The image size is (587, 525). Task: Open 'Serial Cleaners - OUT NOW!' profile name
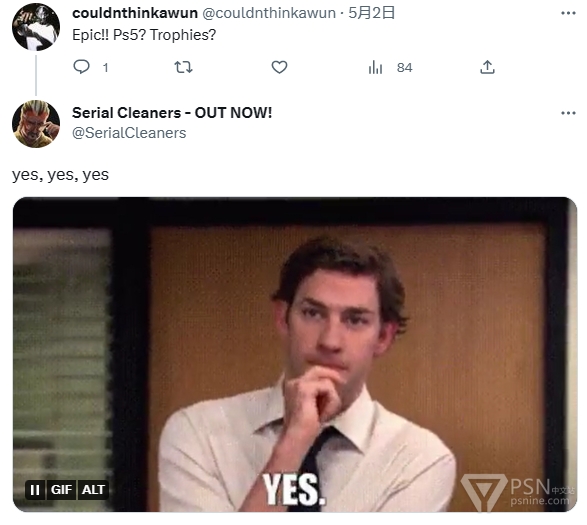click(172, 113)
